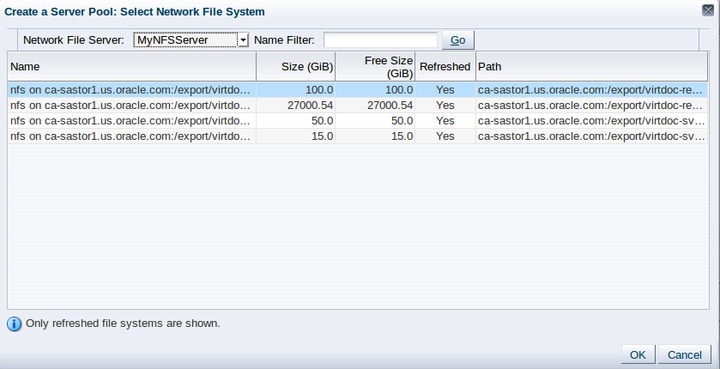This screenshot has height=369, width=720.
Task: Select the 50.0 GiB file system row
Action: (358, 121)
